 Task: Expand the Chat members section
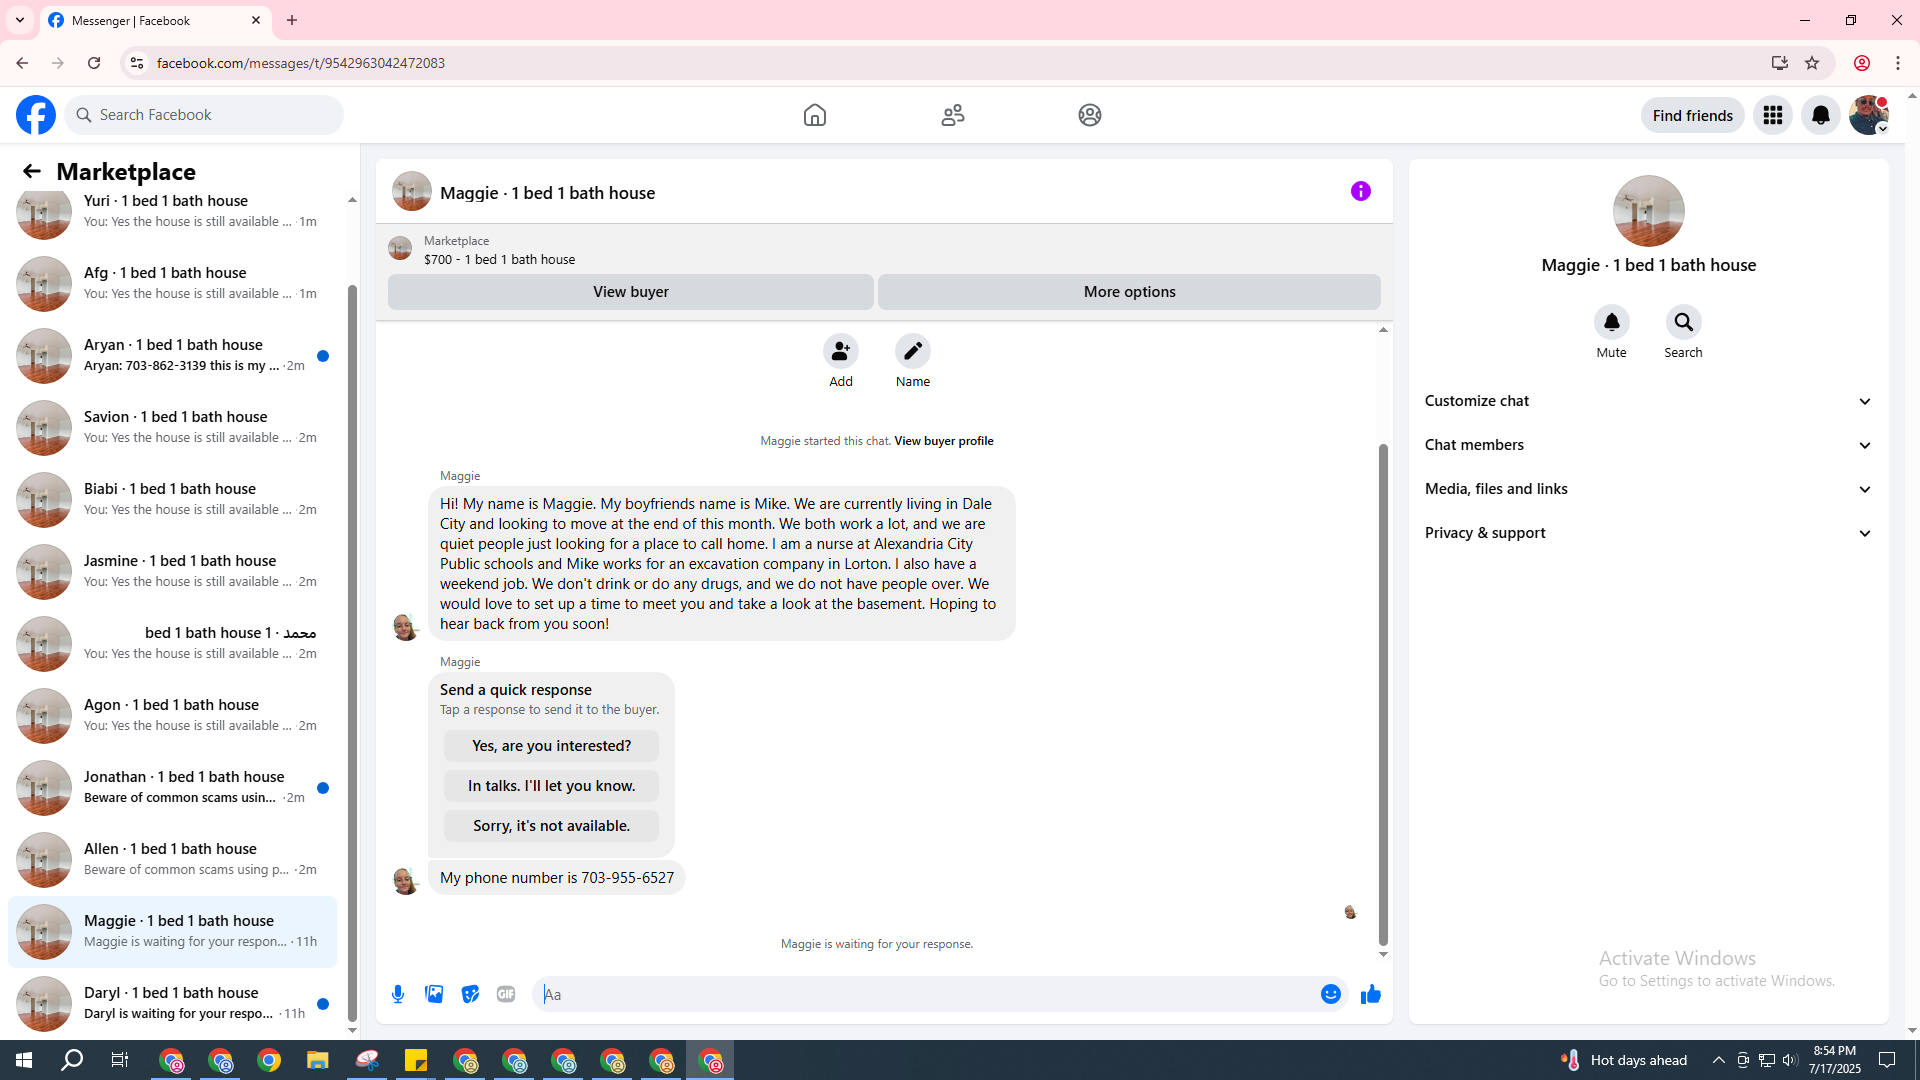click(x=1649, y=445)
